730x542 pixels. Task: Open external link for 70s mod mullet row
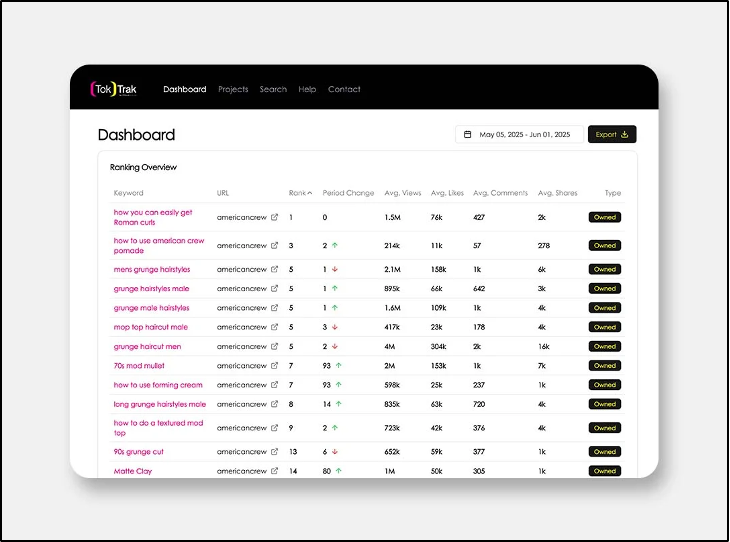pyautogui.click(x=274, y=366)
